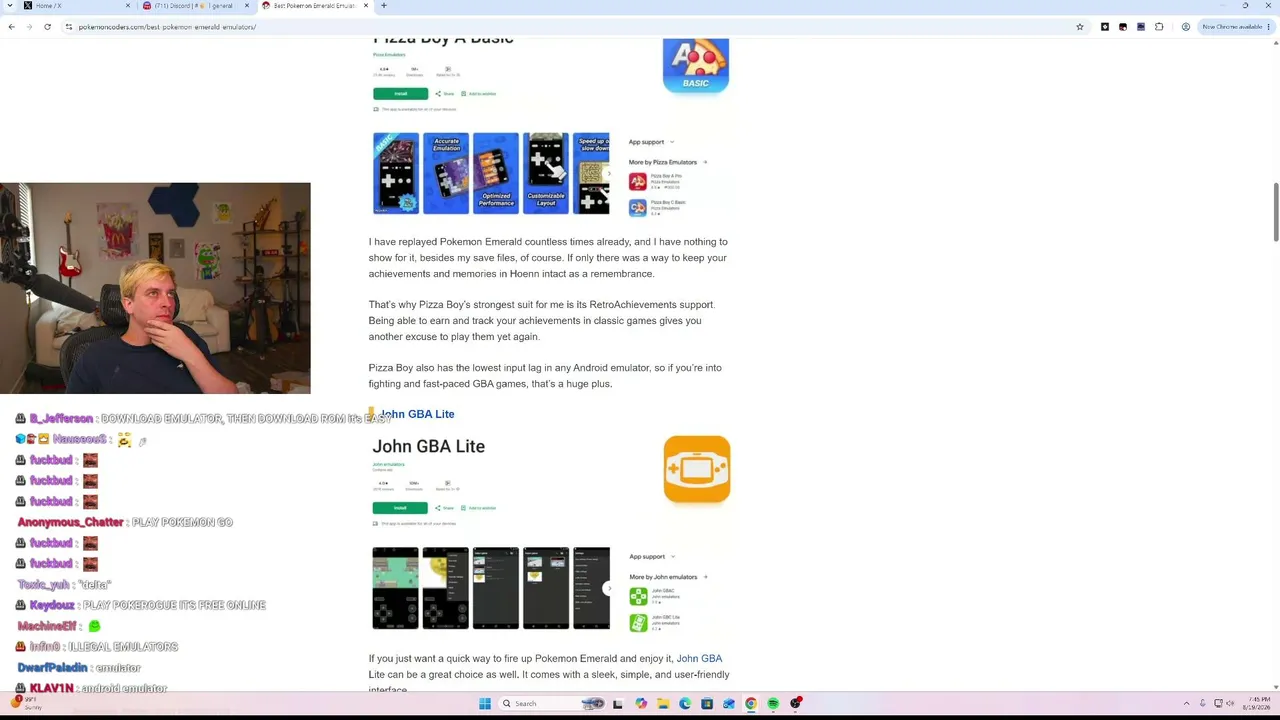Open Task View on the taskbar
The height and width of the screenshot is (720, 1280).
tap(617, 704)
